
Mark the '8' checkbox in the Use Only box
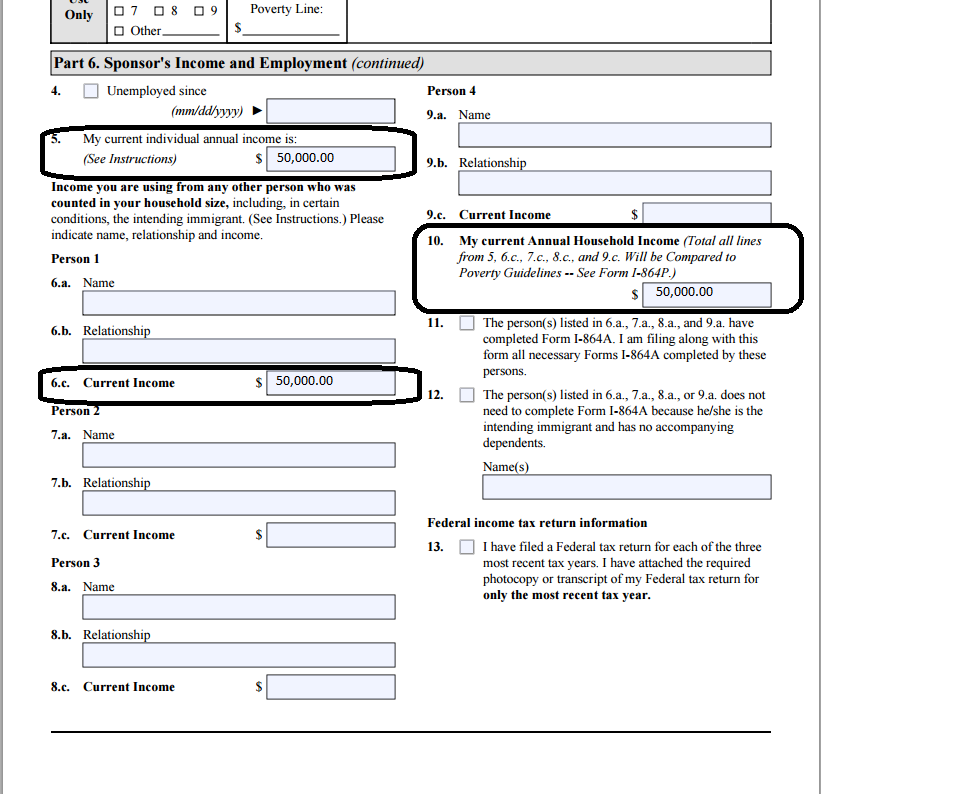[159, 11]
